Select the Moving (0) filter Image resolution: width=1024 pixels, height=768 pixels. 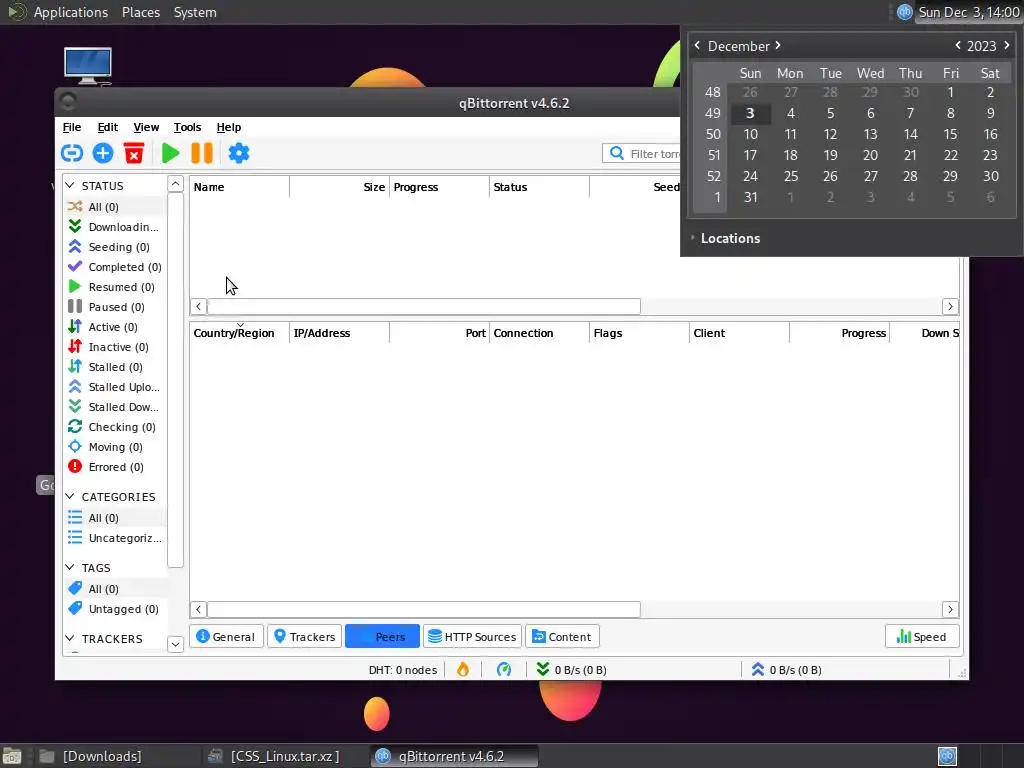coord(115,447)
